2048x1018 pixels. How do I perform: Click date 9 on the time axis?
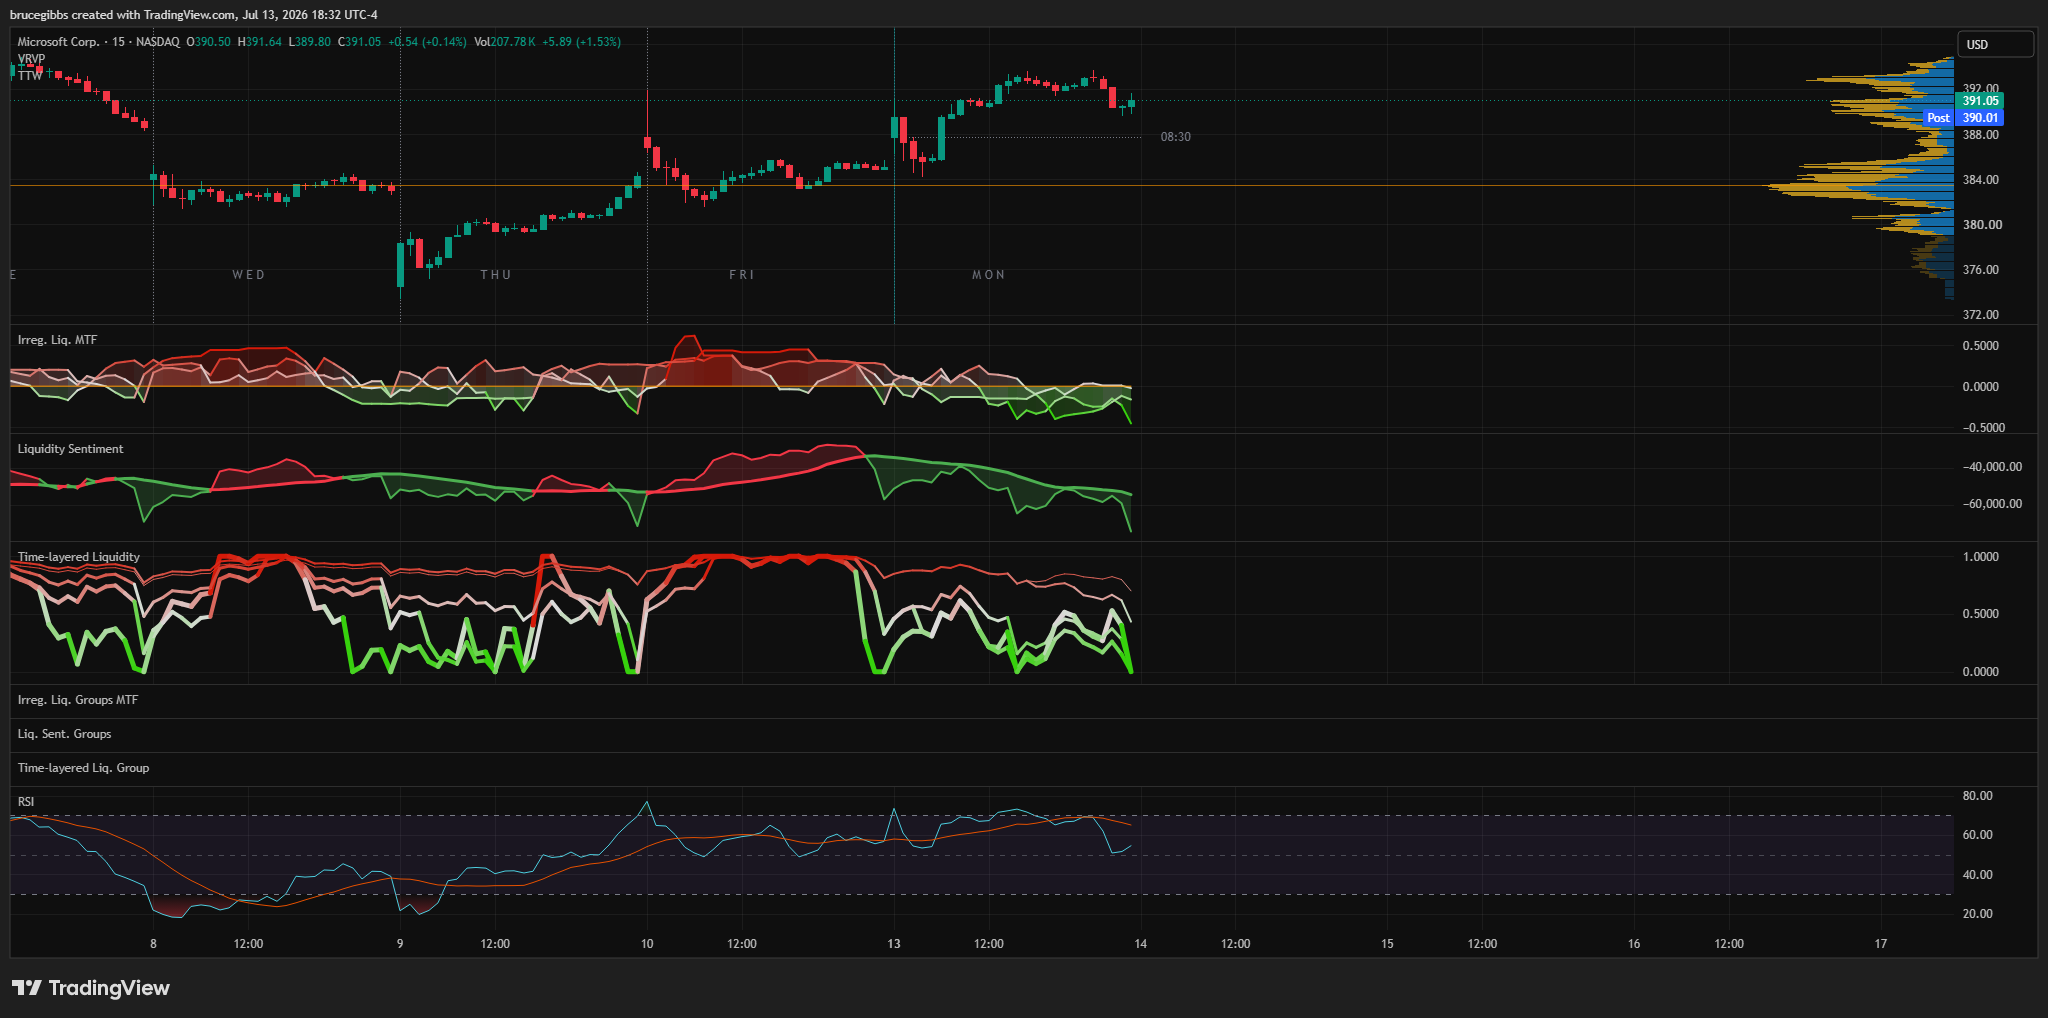400,944
